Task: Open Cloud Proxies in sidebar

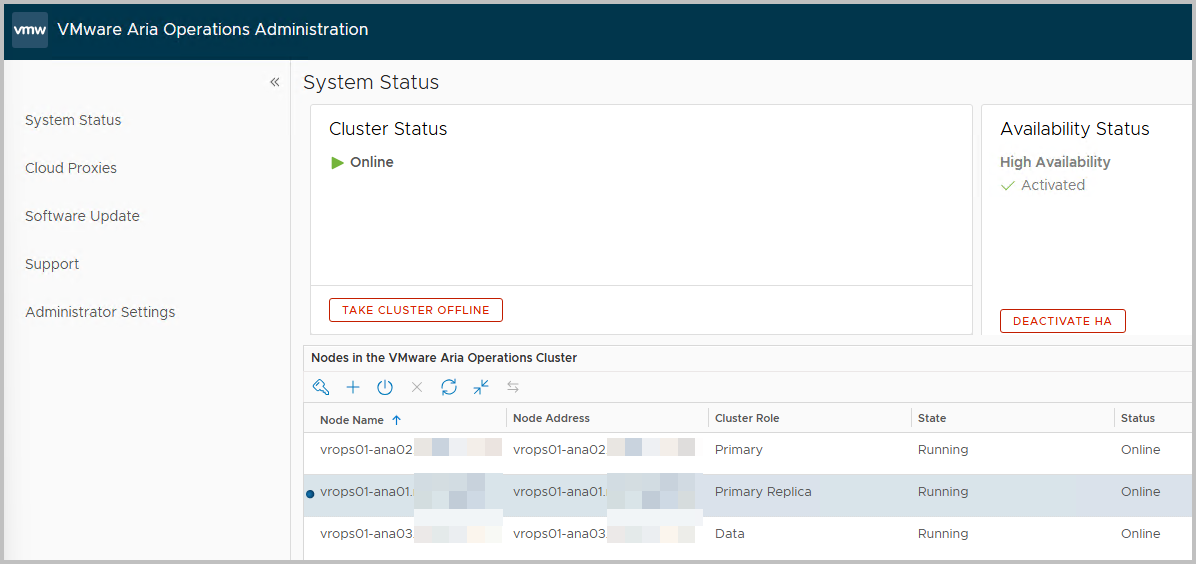Action: (x=71, y=168)
